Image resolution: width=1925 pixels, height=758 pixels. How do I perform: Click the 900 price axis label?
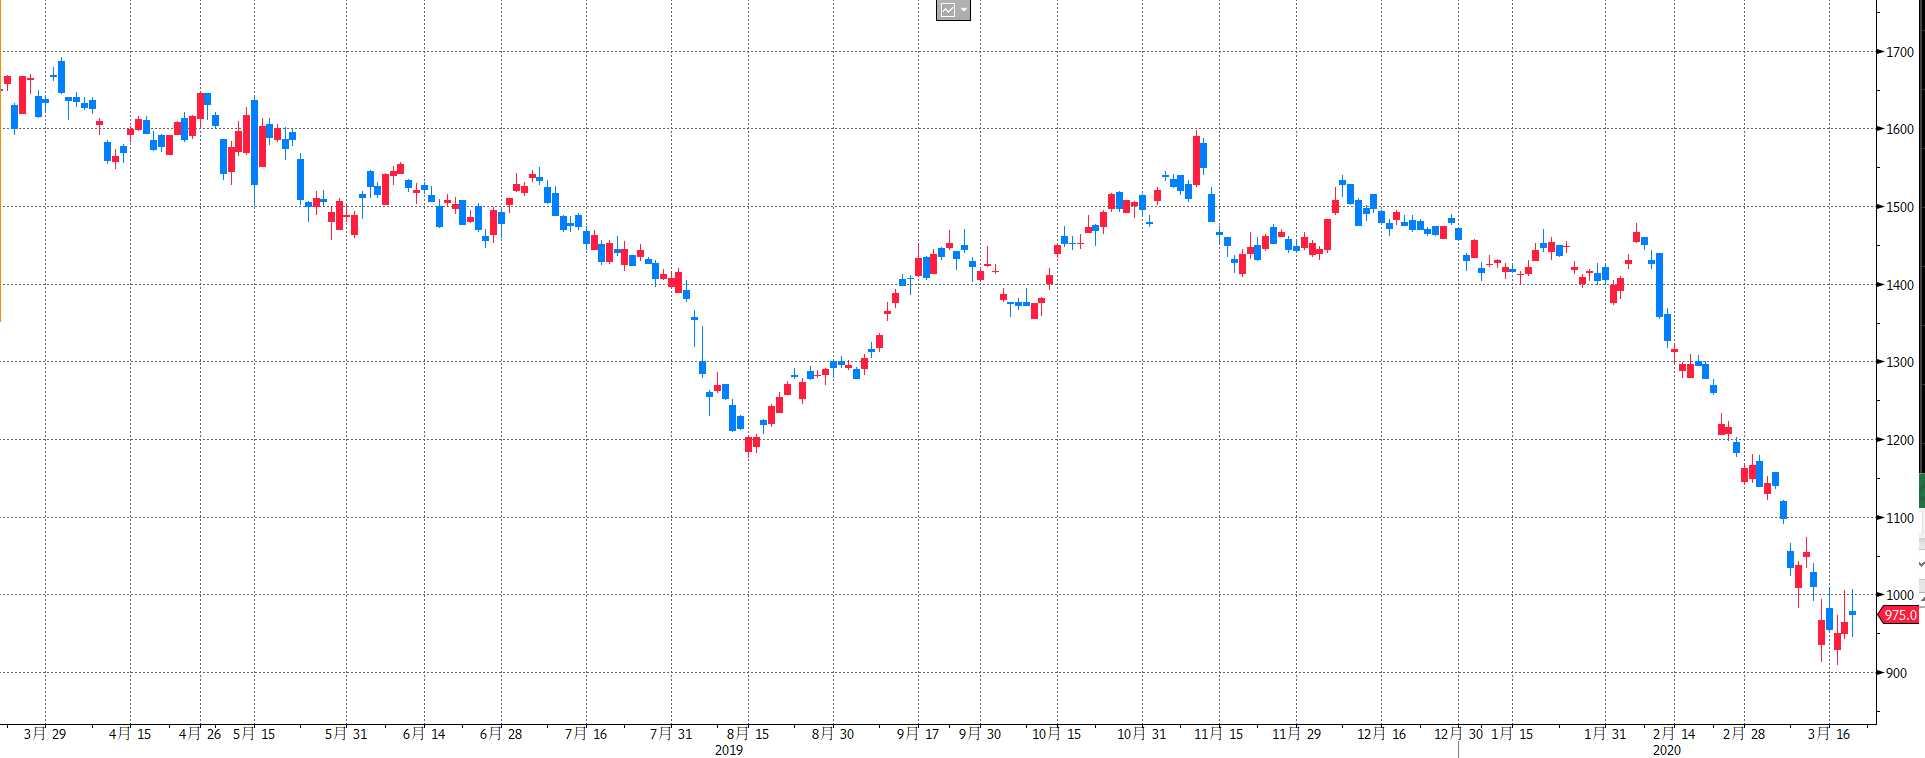[1896, 673]
